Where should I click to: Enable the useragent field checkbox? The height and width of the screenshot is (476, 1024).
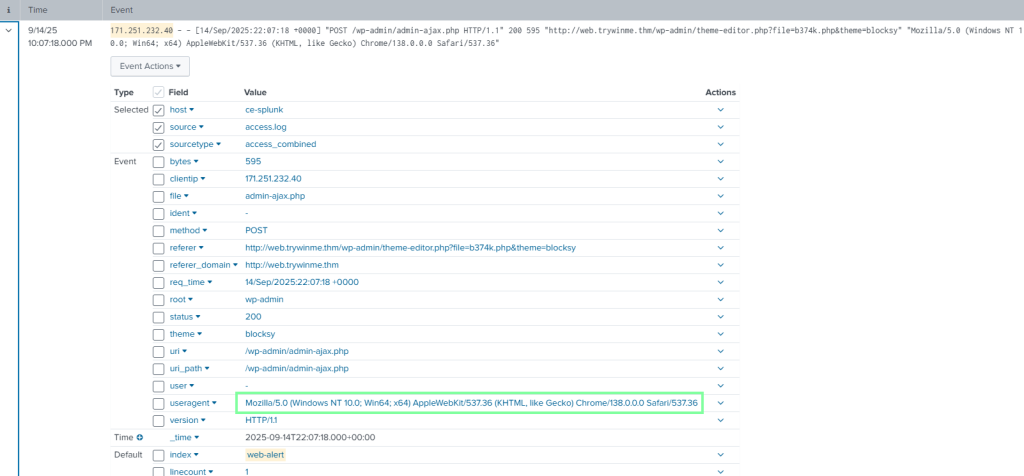pyautogui.click(x=158, y=403)
